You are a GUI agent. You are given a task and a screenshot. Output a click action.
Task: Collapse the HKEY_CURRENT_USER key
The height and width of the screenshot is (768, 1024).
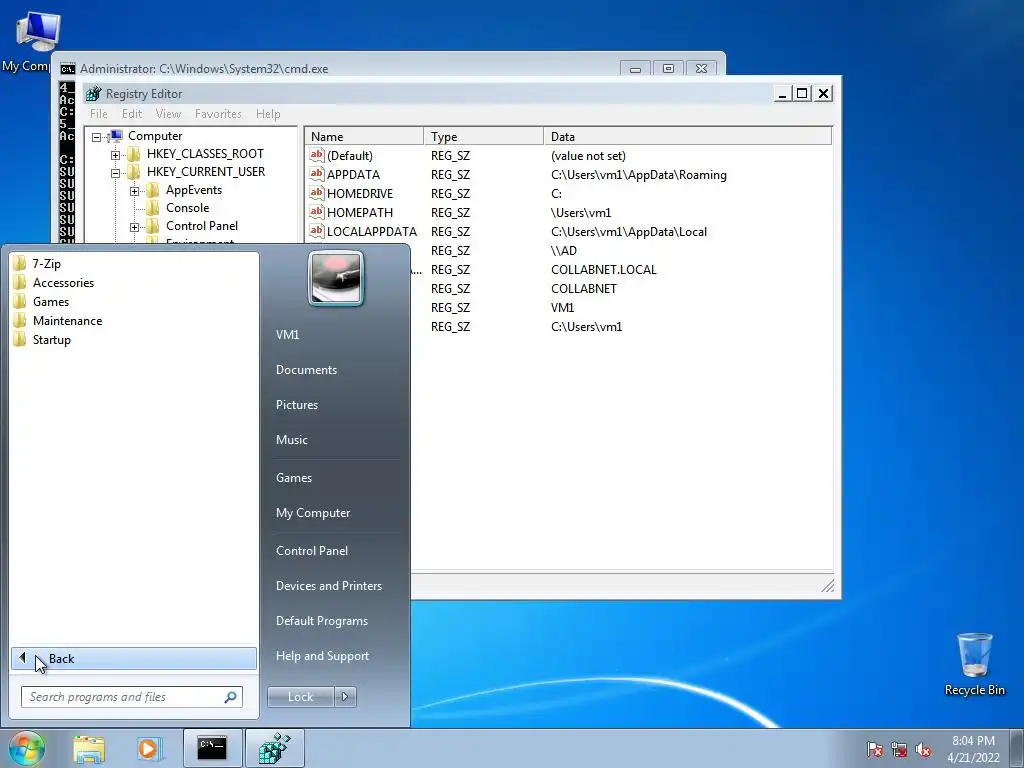click(x=116, y=173)
